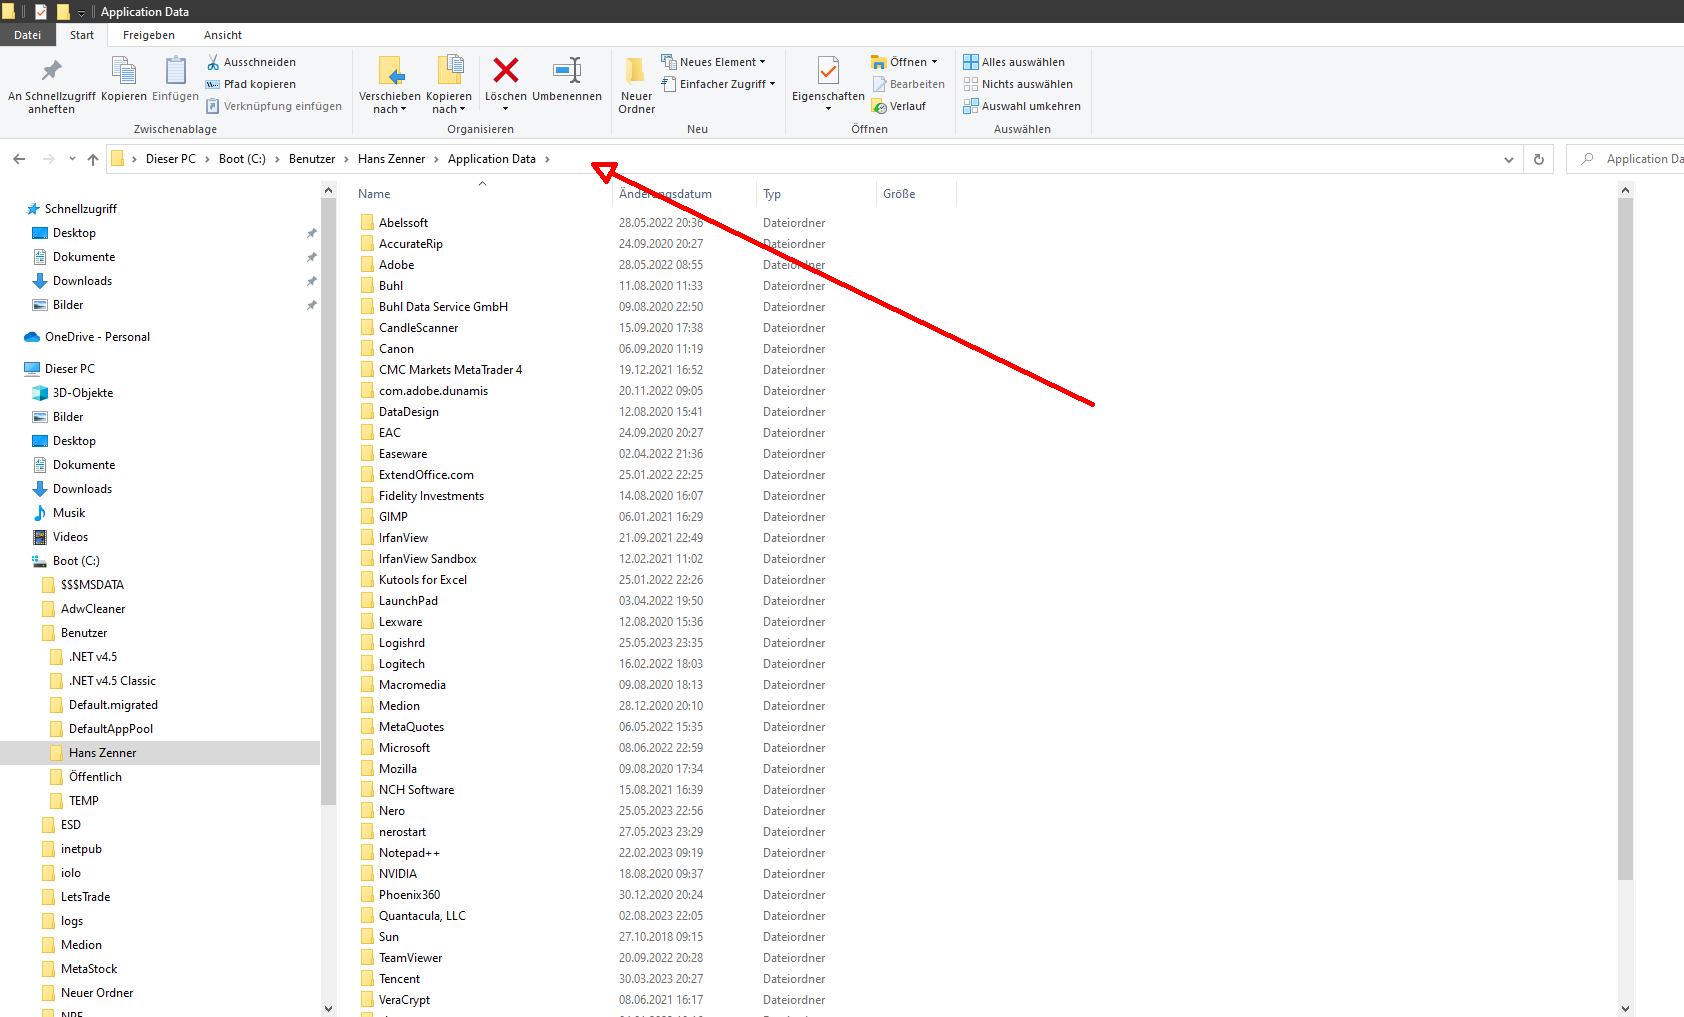Expand chevron after Dieser PC breadcrumb
Viewport: 1684px width, 1017px height.
(208, 159)
